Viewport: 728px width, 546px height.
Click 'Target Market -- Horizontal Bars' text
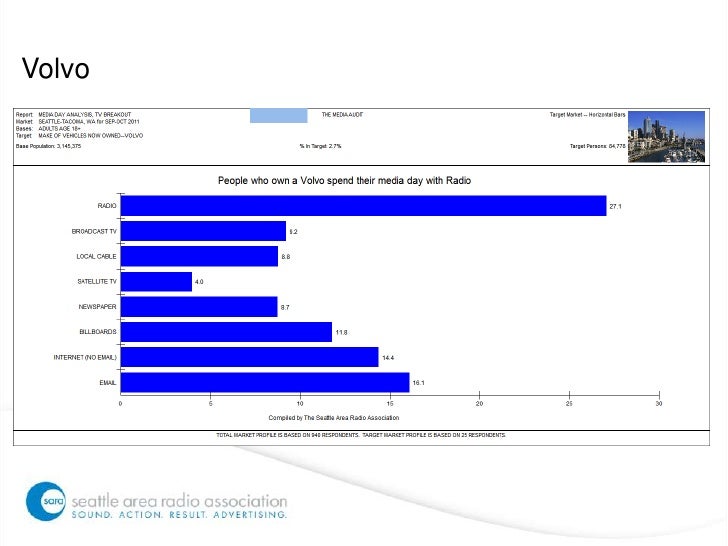pos(587,114)
